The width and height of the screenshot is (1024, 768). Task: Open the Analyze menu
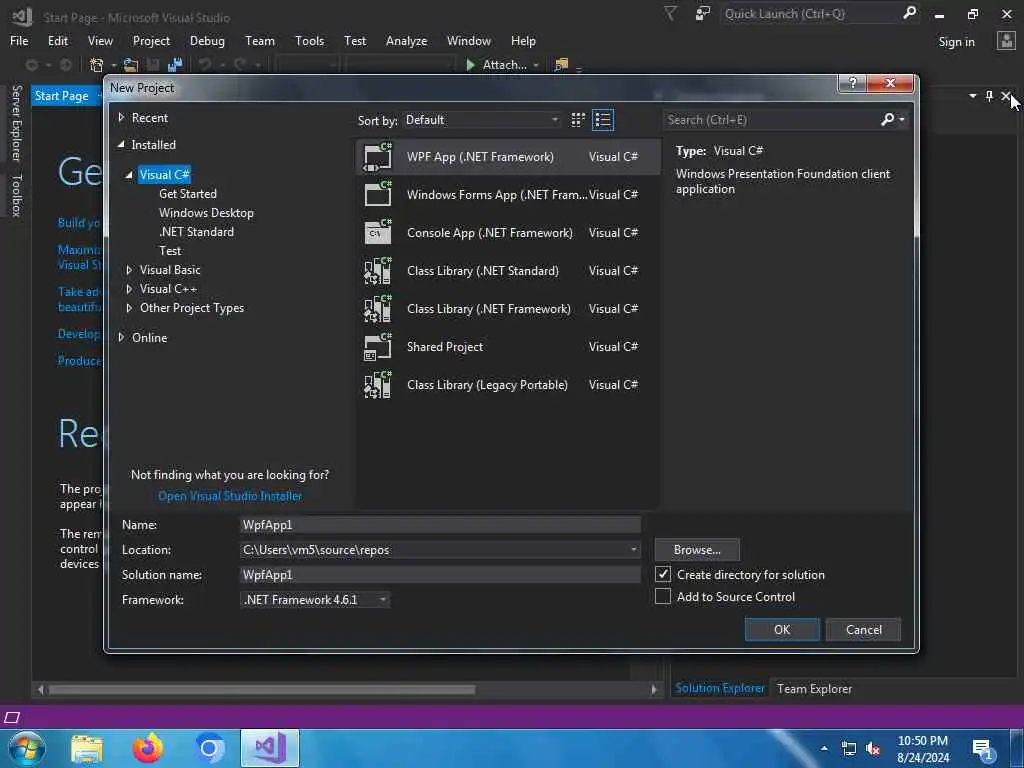point(406,40)
